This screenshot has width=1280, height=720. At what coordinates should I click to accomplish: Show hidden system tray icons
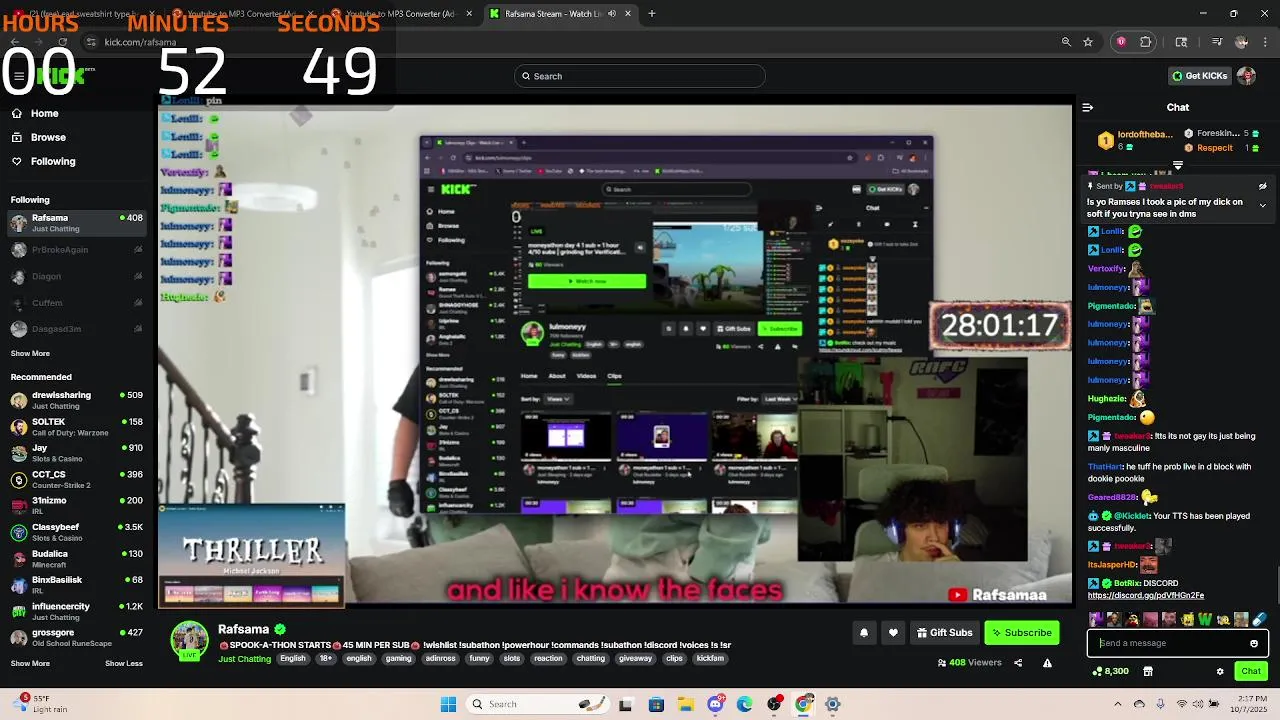coord(1118,704)
